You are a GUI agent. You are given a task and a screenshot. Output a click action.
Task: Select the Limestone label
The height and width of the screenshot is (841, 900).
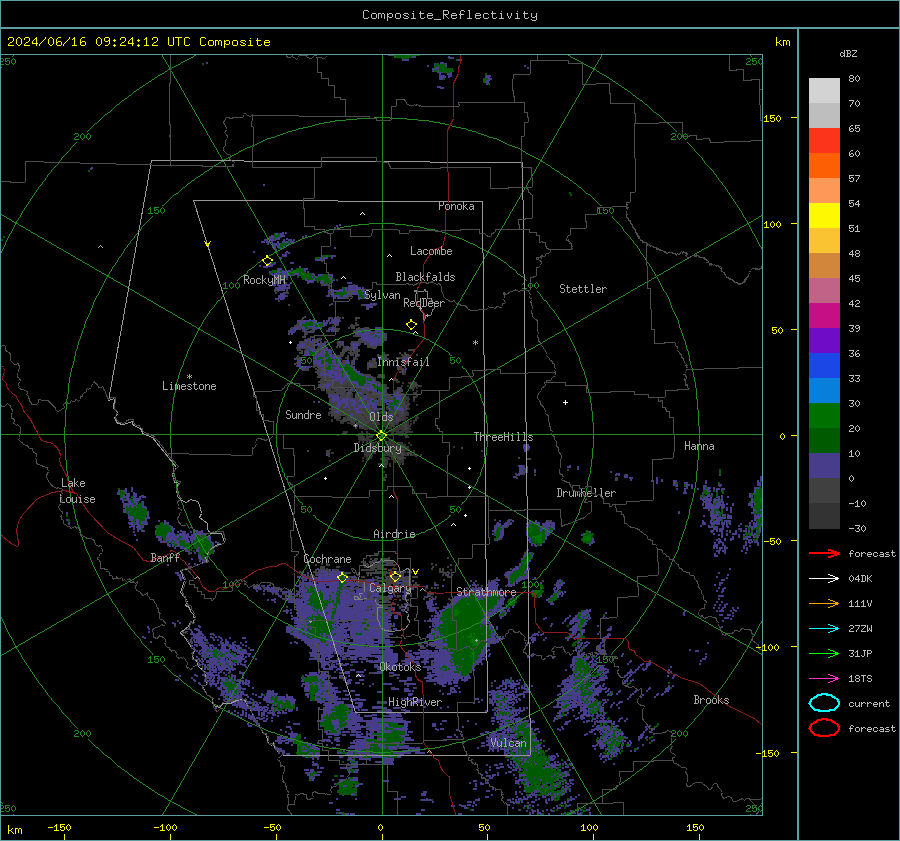189,386
